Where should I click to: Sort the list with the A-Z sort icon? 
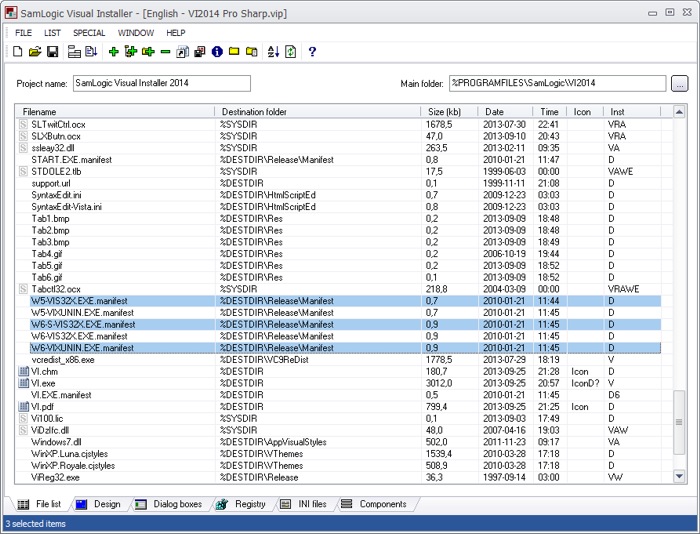pyautogui.click(x=273, y=52)
